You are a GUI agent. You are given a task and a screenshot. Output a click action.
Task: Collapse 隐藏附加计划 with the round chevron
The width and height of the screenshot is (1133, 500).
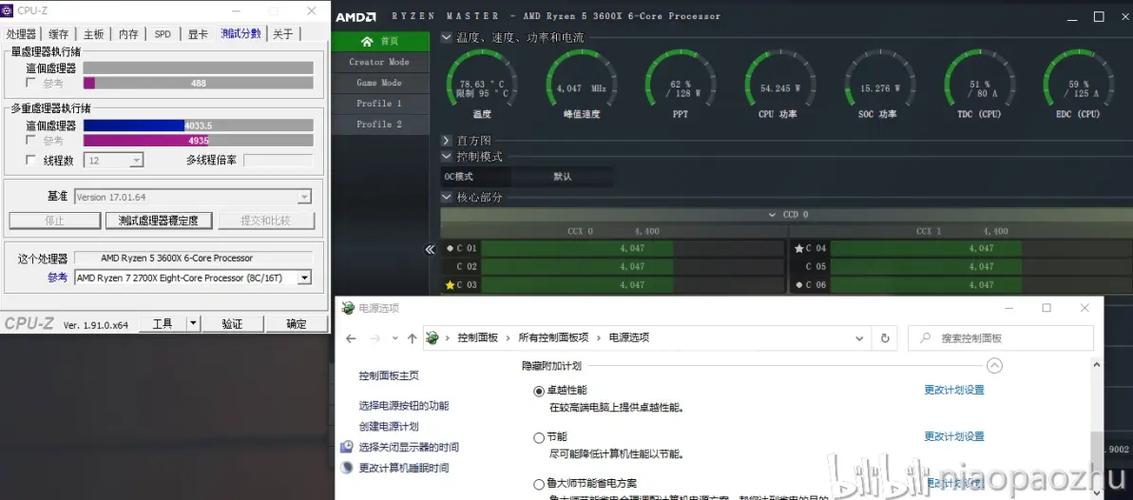pyautogui.click(x=995, y=366)
